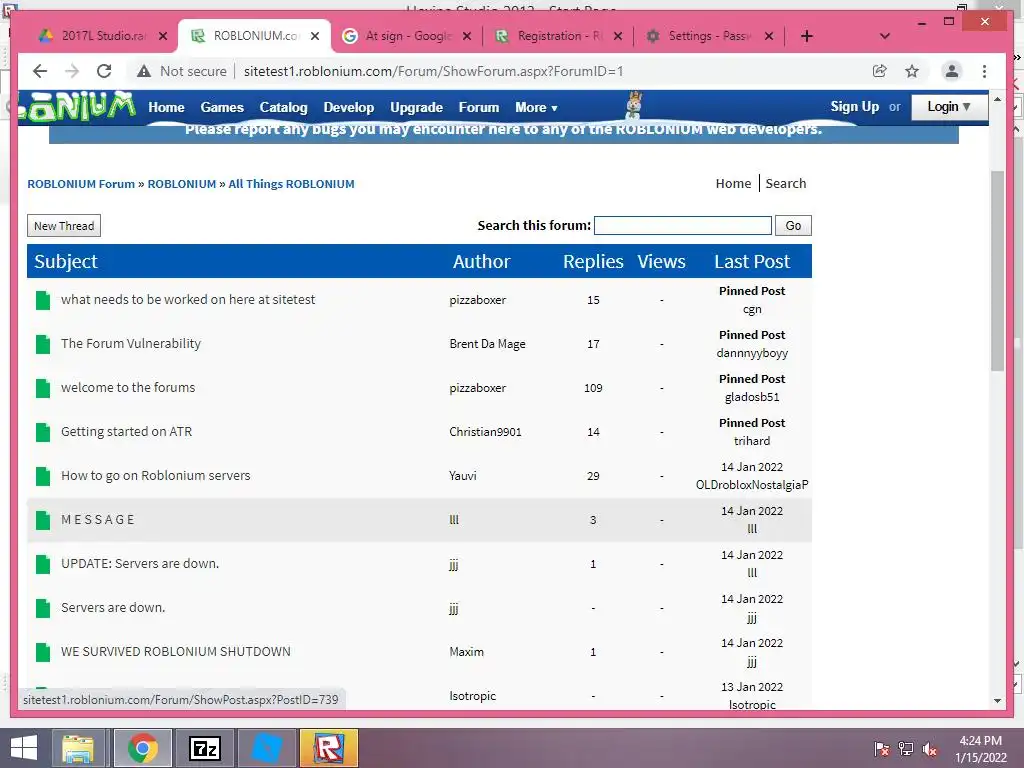Screen dimensions: 1024x768
Task: Click the forward navigation arrow
Action: pyautogui.click(x=72, y=71)
